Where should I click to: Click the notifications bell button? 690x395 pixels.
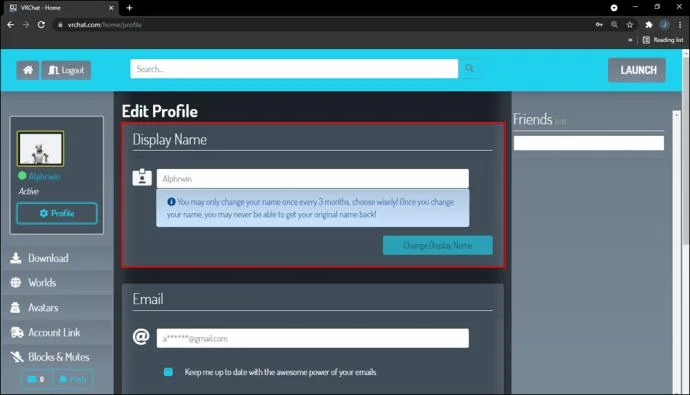coord(73,379)
